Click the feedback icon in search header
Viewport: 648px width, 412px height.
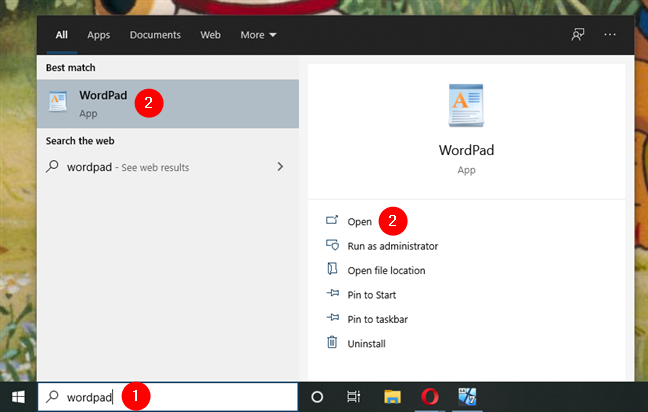(577, 34)
